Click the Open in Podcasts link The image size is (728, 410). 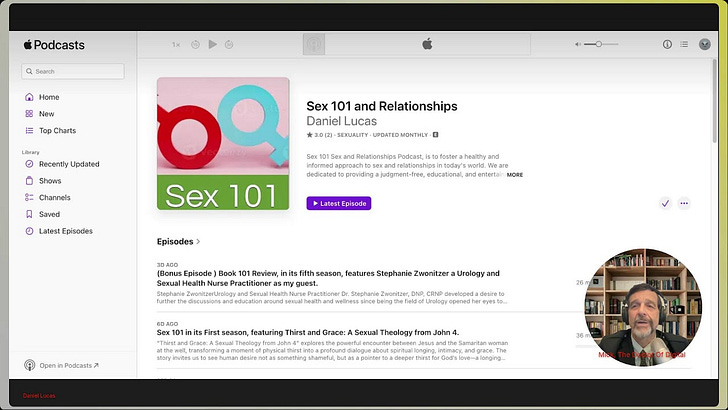point(69,365)
